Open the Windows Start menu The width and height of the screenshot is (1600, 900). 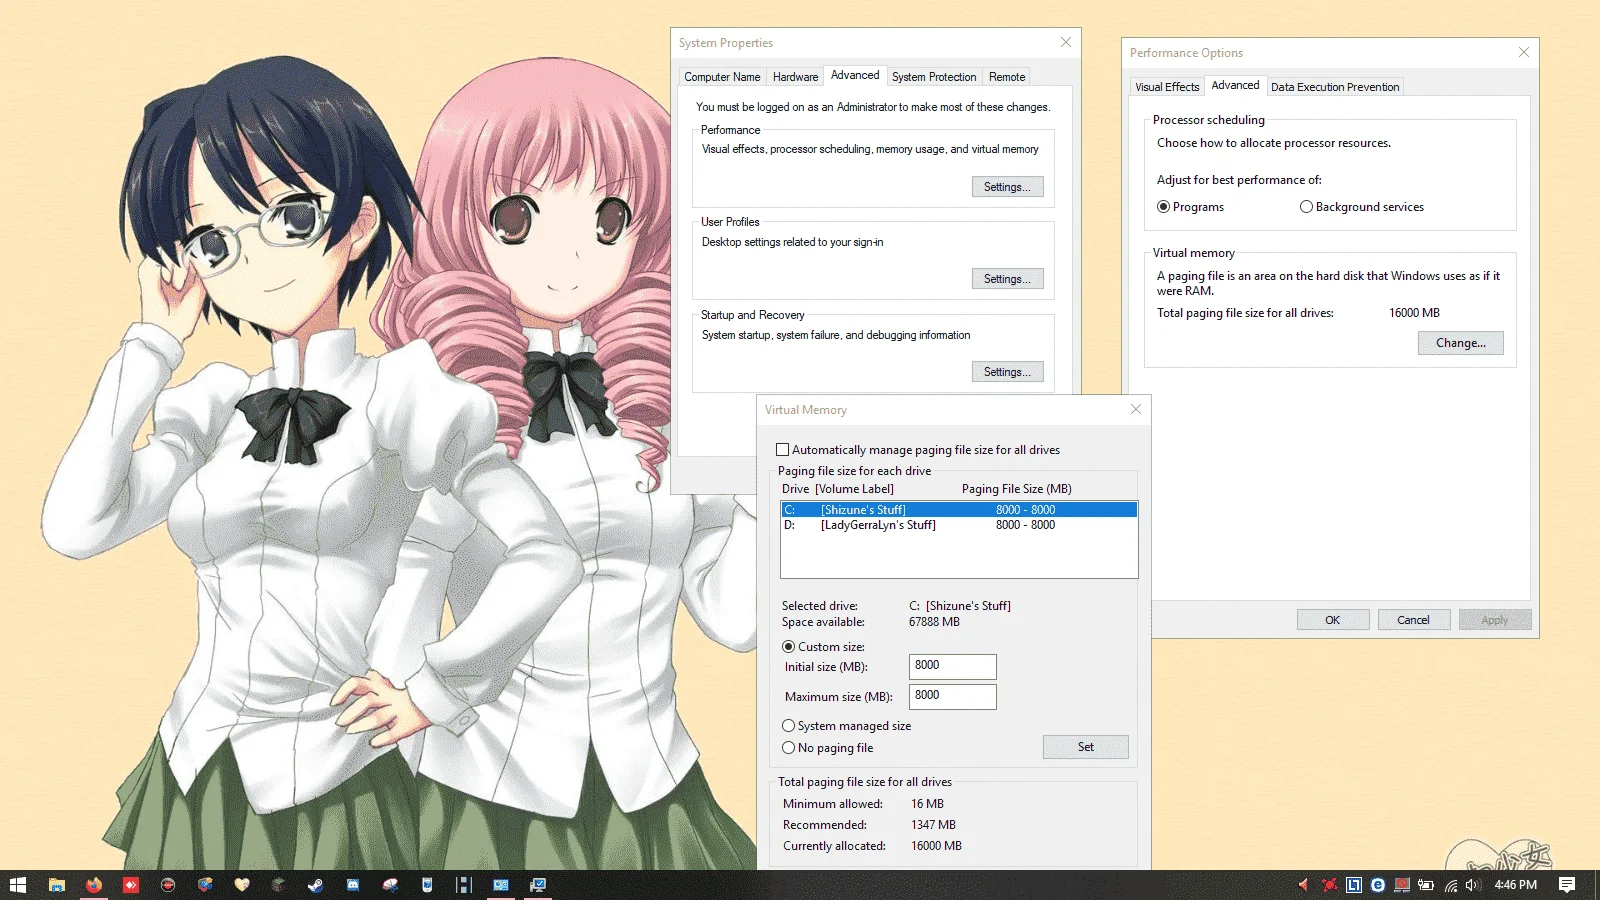(18, 885)
